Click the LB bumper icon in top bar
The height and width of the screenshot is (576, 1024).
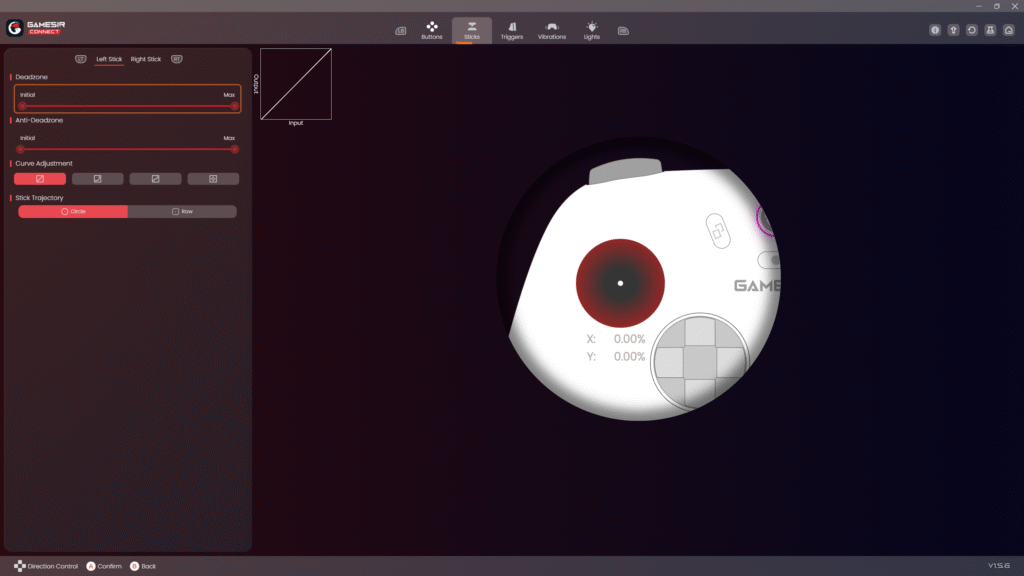[x=401, y=31]
